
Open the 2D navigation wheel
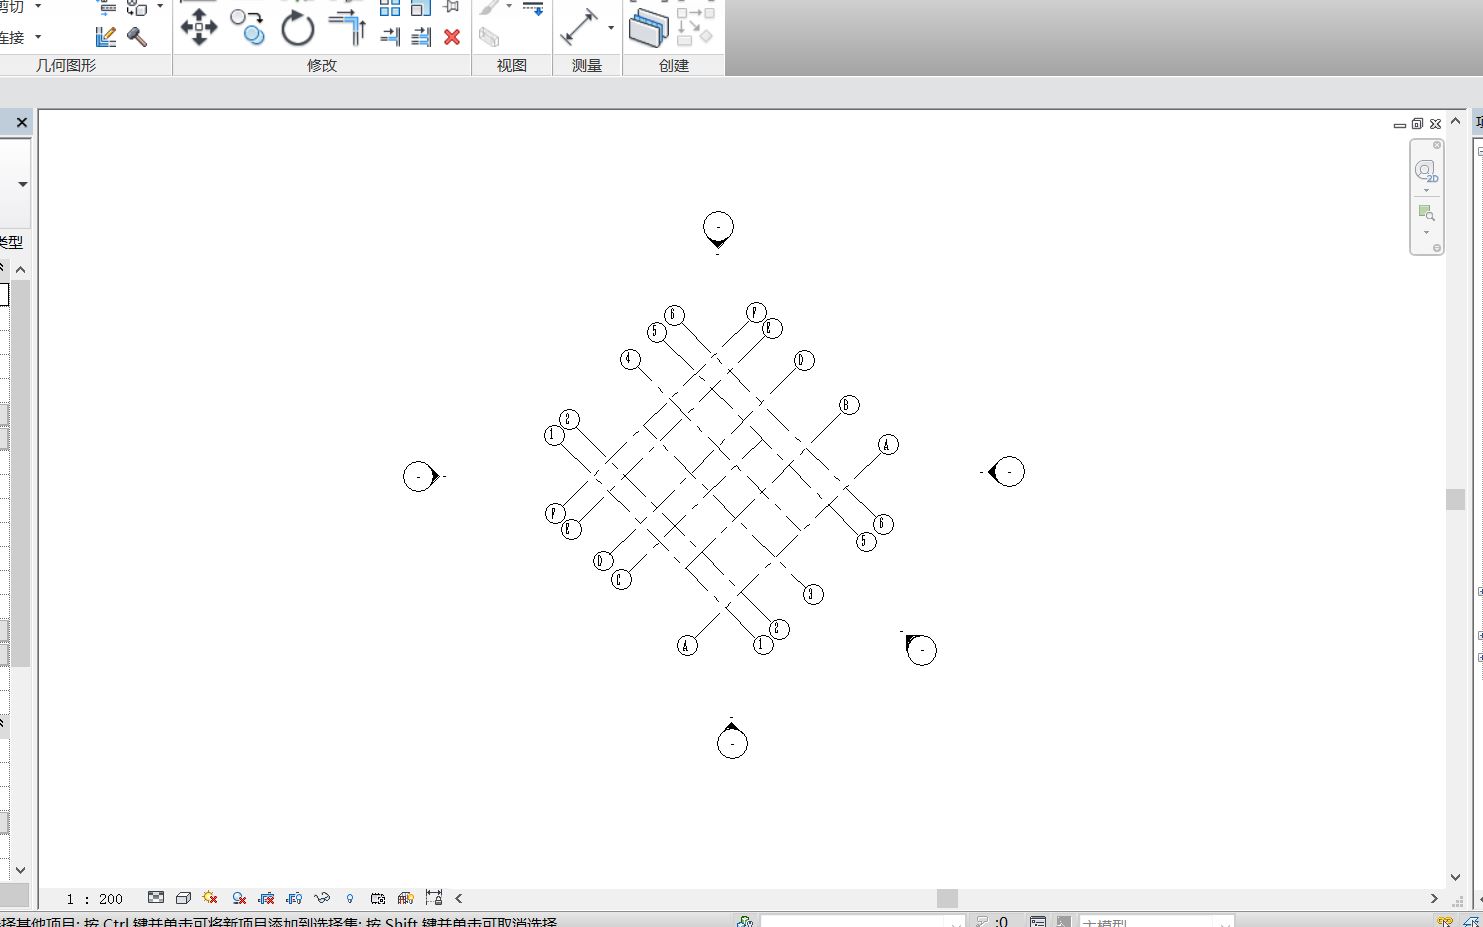(x=1426, y=171)
